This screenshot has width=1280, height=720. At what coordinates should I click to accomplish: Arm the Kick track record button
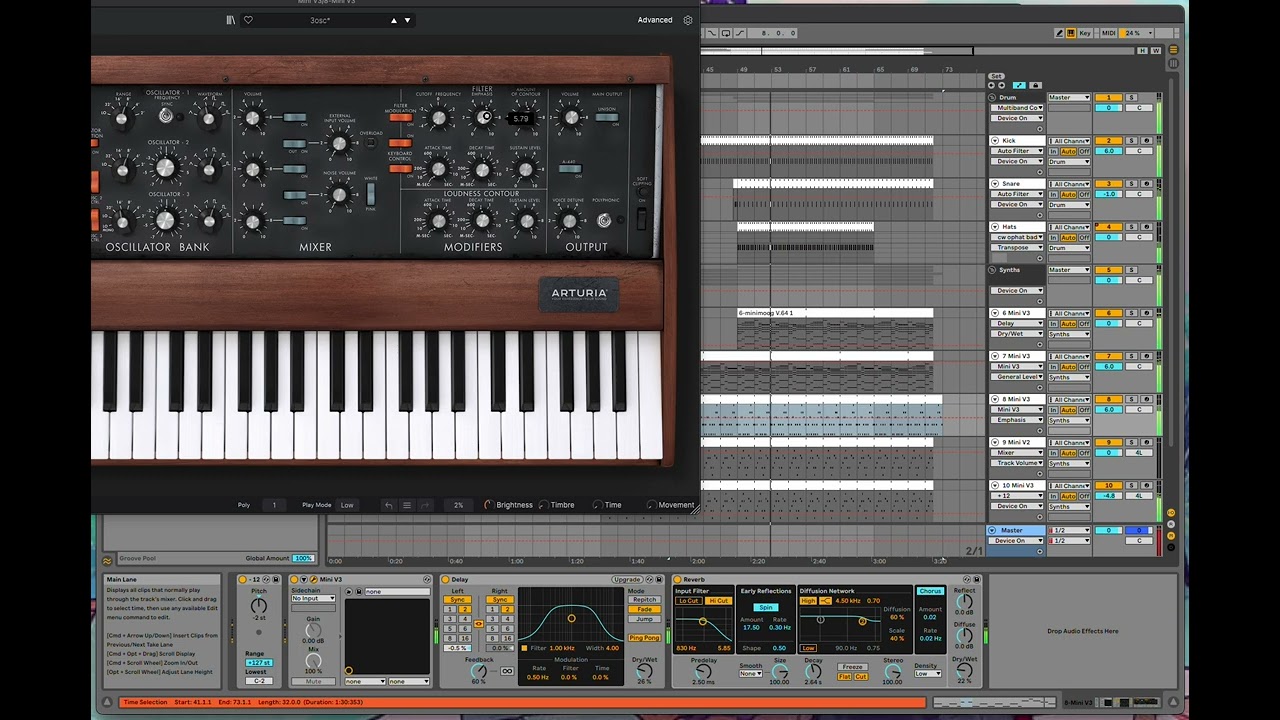point(1146,141)
